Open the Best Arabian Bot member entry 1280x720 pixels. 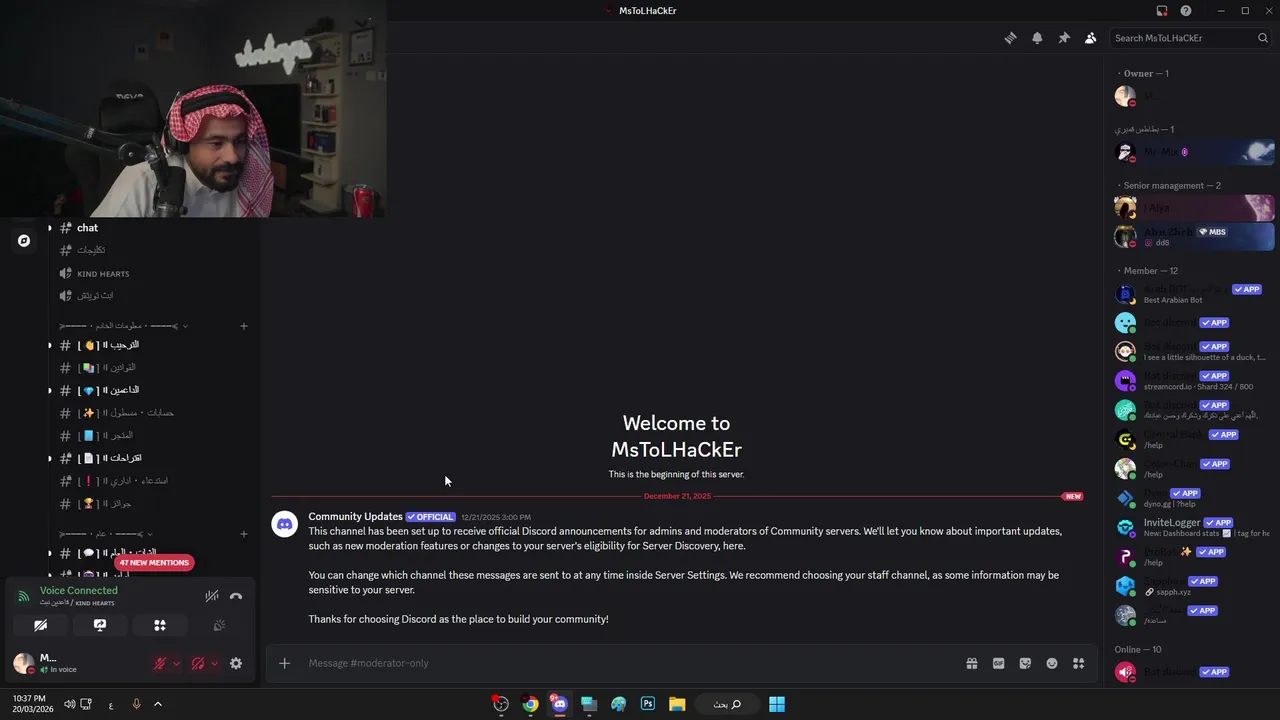tap(1193, 294)
